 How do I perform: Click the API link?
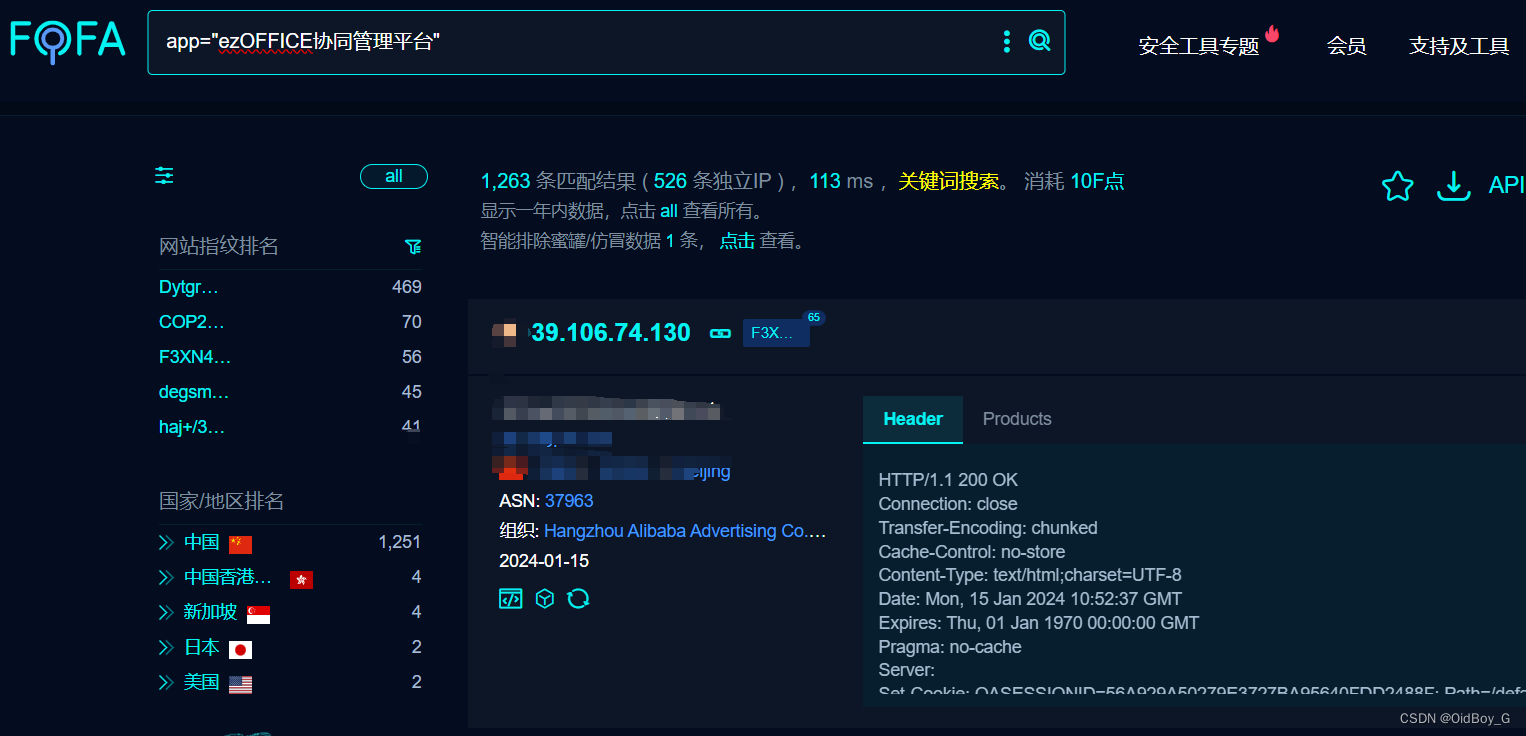click(1506, 185)
